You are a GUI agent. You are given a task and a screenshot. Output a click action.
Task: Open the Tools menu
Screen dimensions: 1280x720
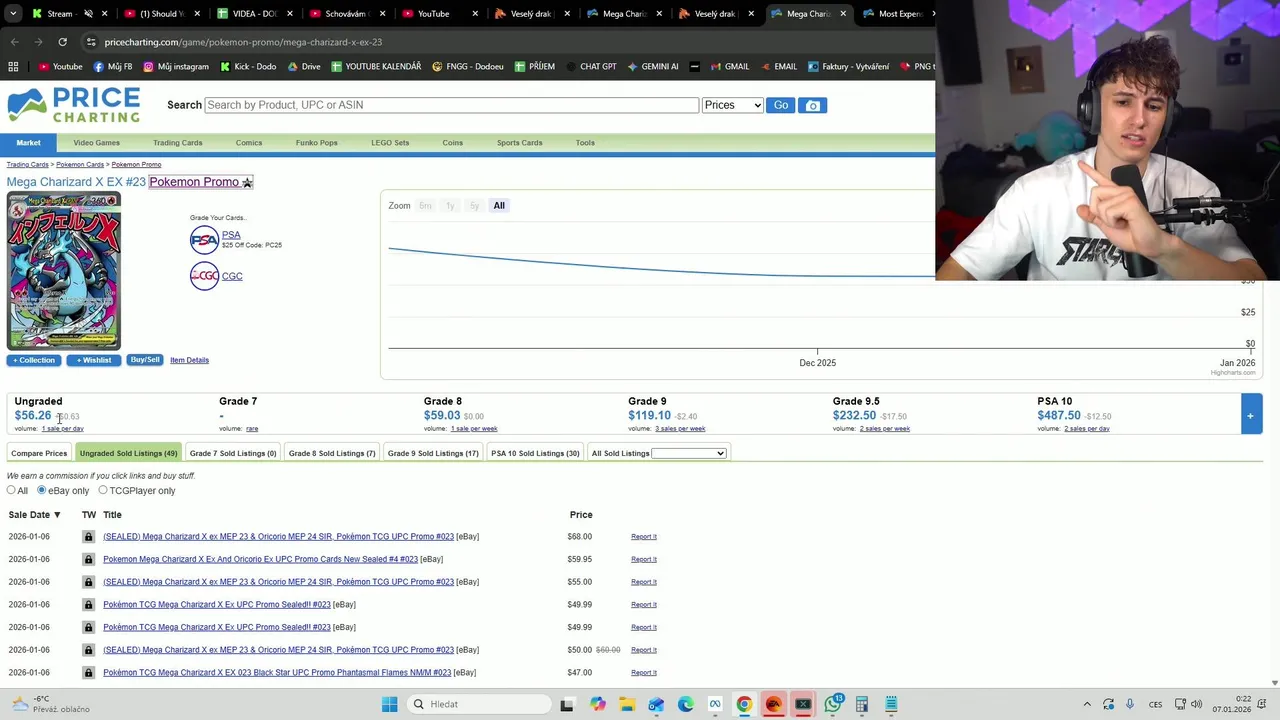[585, 143]
